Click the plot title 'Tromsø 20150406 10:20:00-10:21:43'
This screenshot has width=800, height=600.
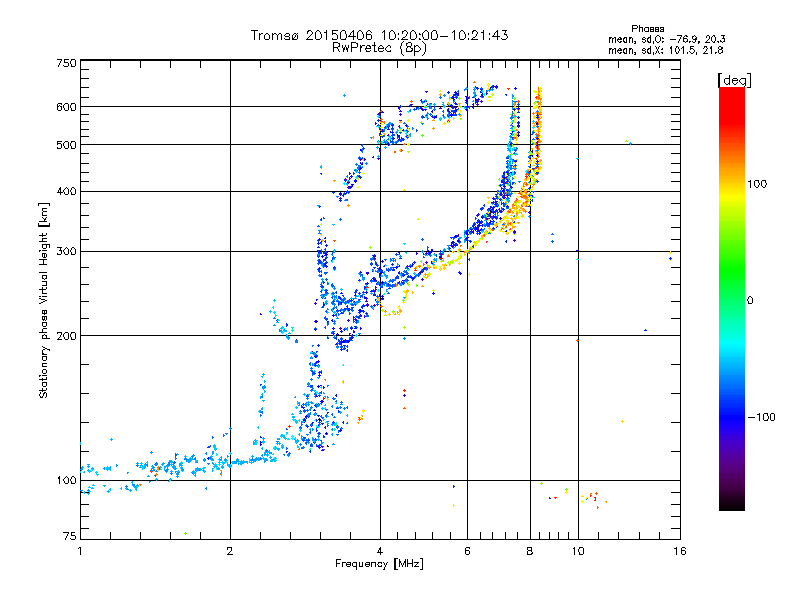379,35
